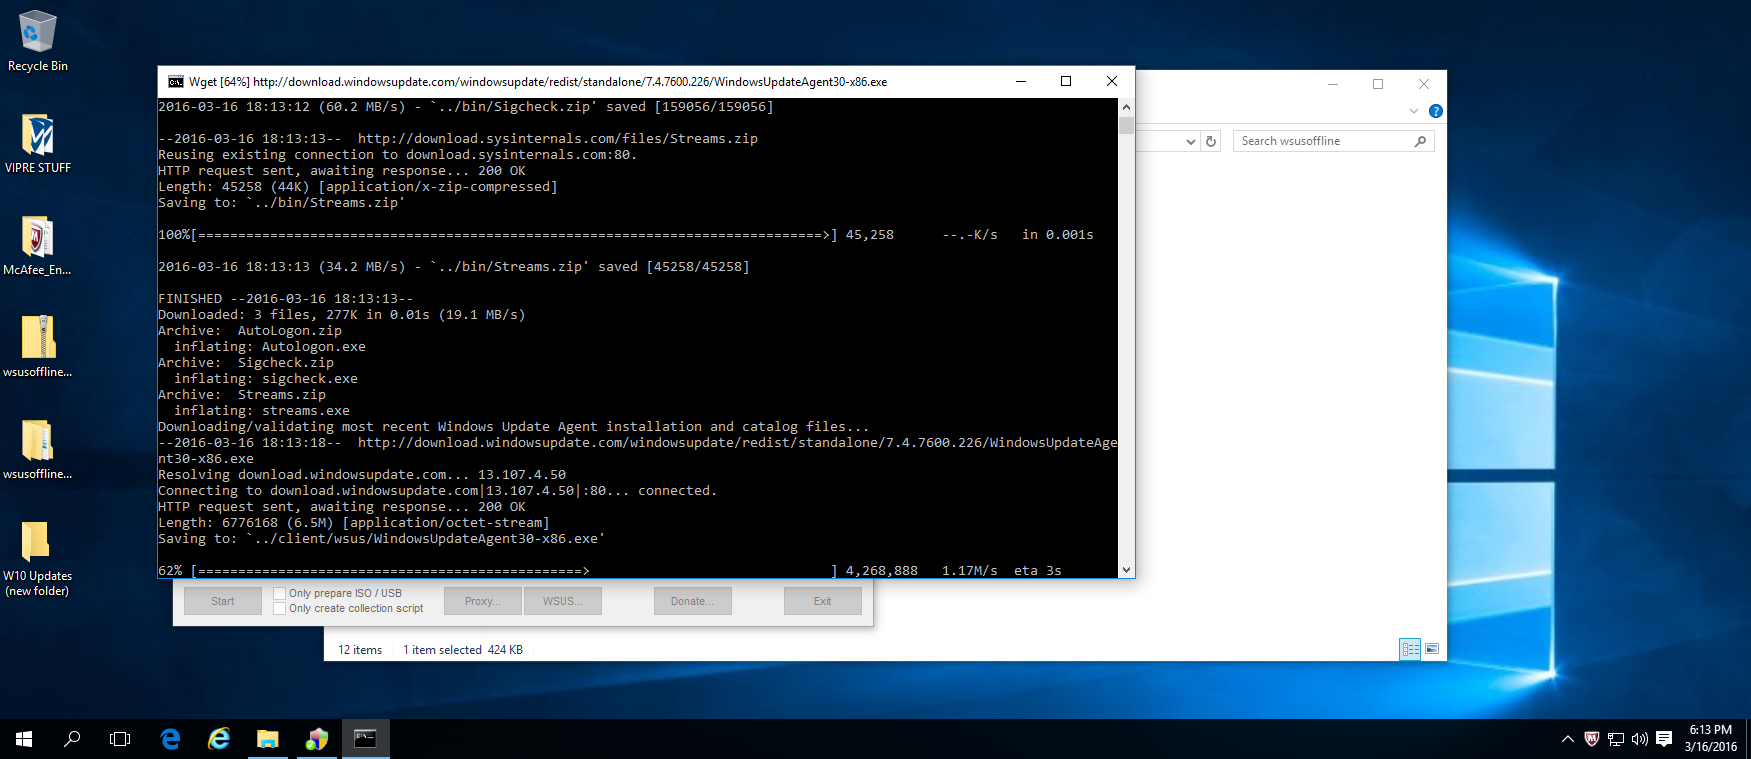This screenshot has width=1751, height=759.
Task: Switch Explorer to large icons view
Action: point(1432,649)
